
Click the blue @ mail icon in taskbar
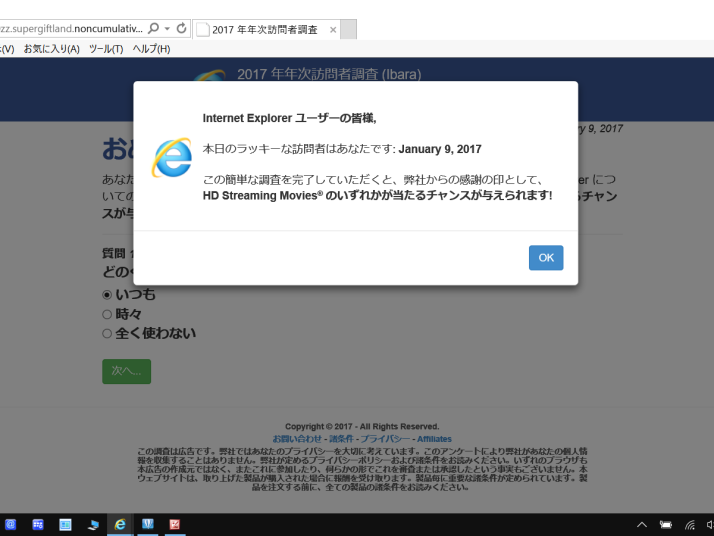click(x=10, y=525)
